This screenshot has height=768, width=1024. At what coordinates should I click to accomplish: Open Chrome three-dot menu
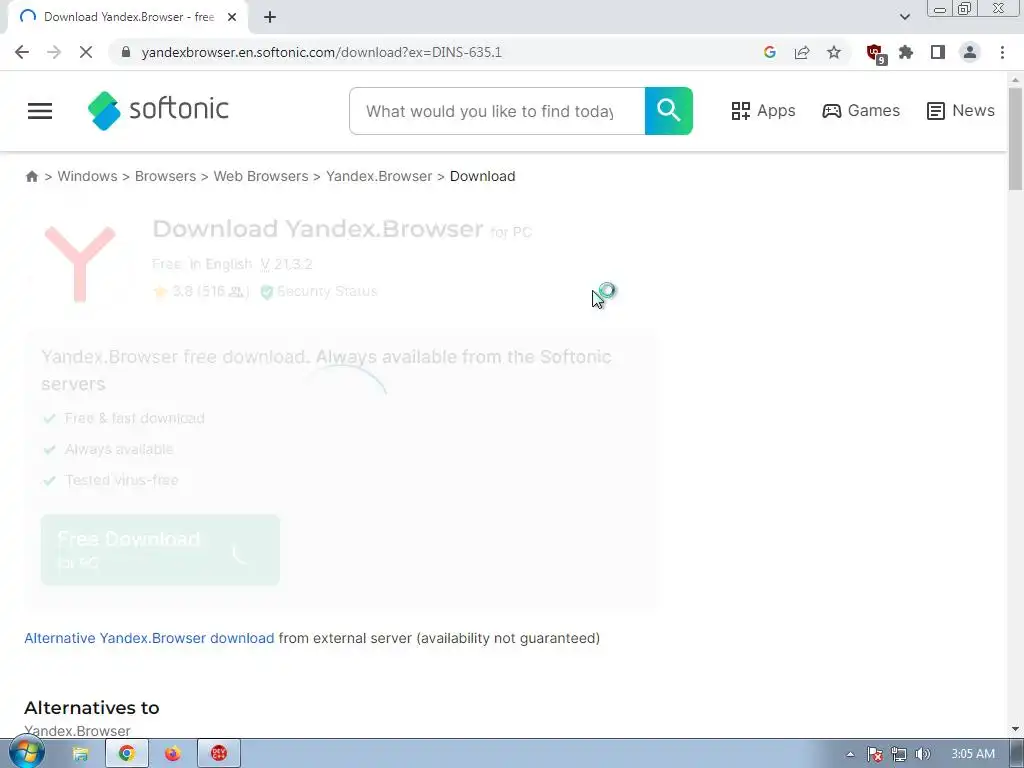tap(1002, 52)
